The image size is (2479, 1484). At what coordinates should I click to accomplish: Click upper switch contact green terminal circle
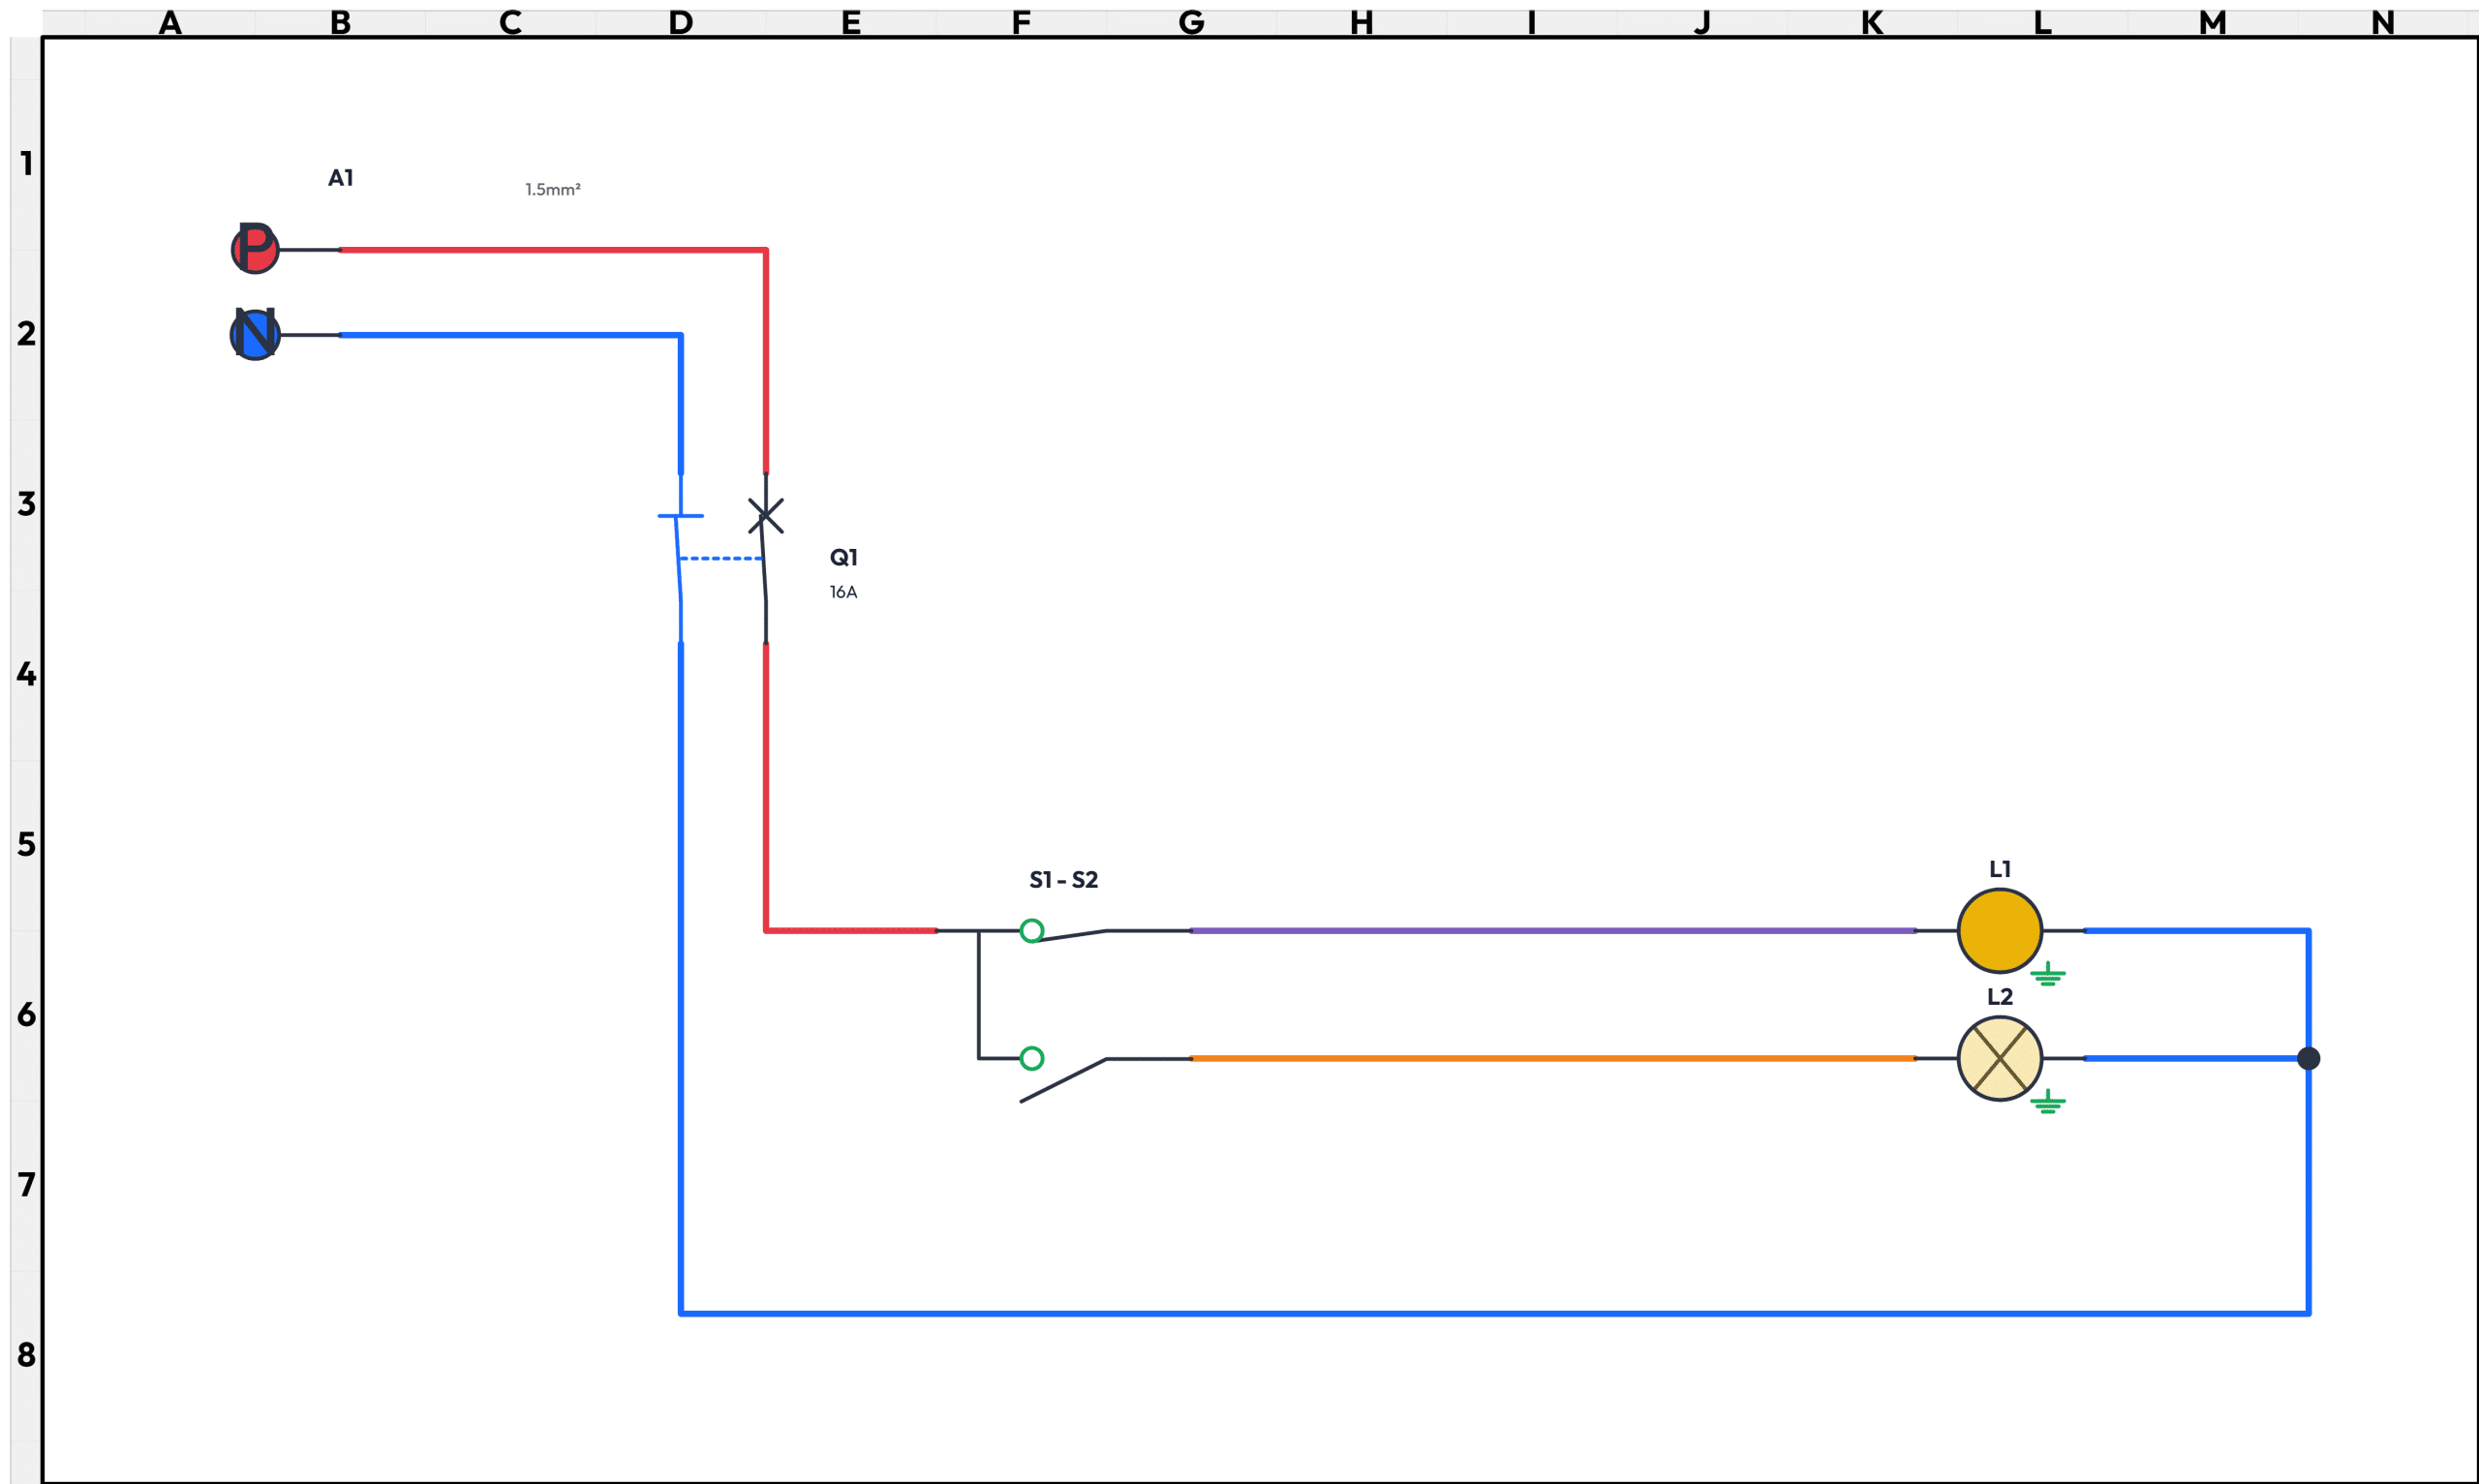point(1032,931)
